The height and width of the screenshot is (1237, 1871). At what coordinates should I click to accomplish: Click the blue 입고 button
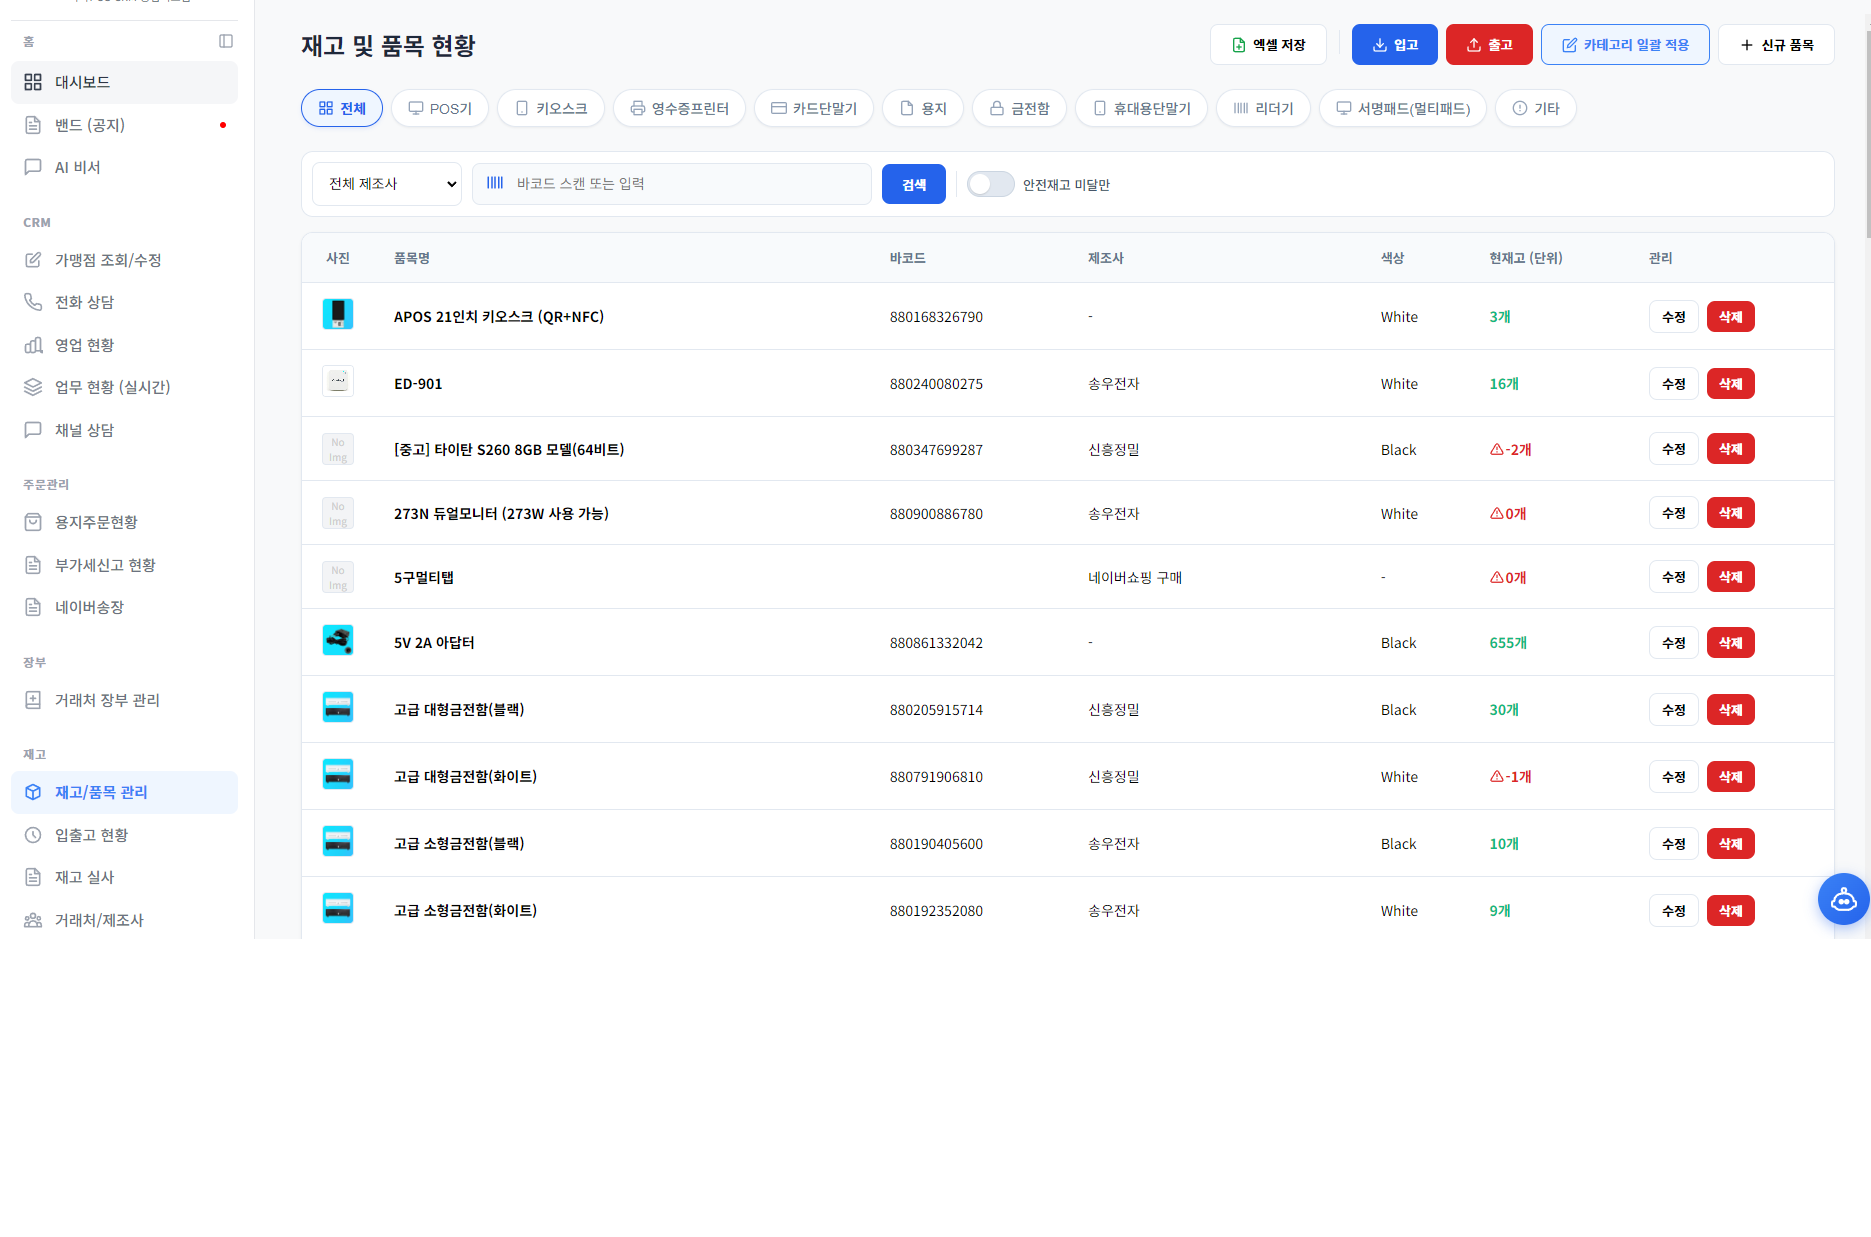click(x=1394, y=45)
